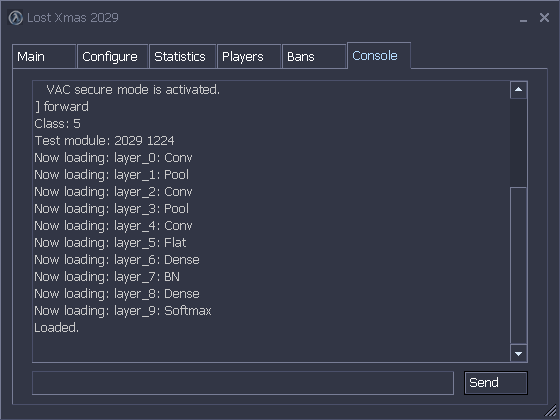Click the 'layer_7: BN' console line
This screenshot has height=420, width=560.
[107, 277]
